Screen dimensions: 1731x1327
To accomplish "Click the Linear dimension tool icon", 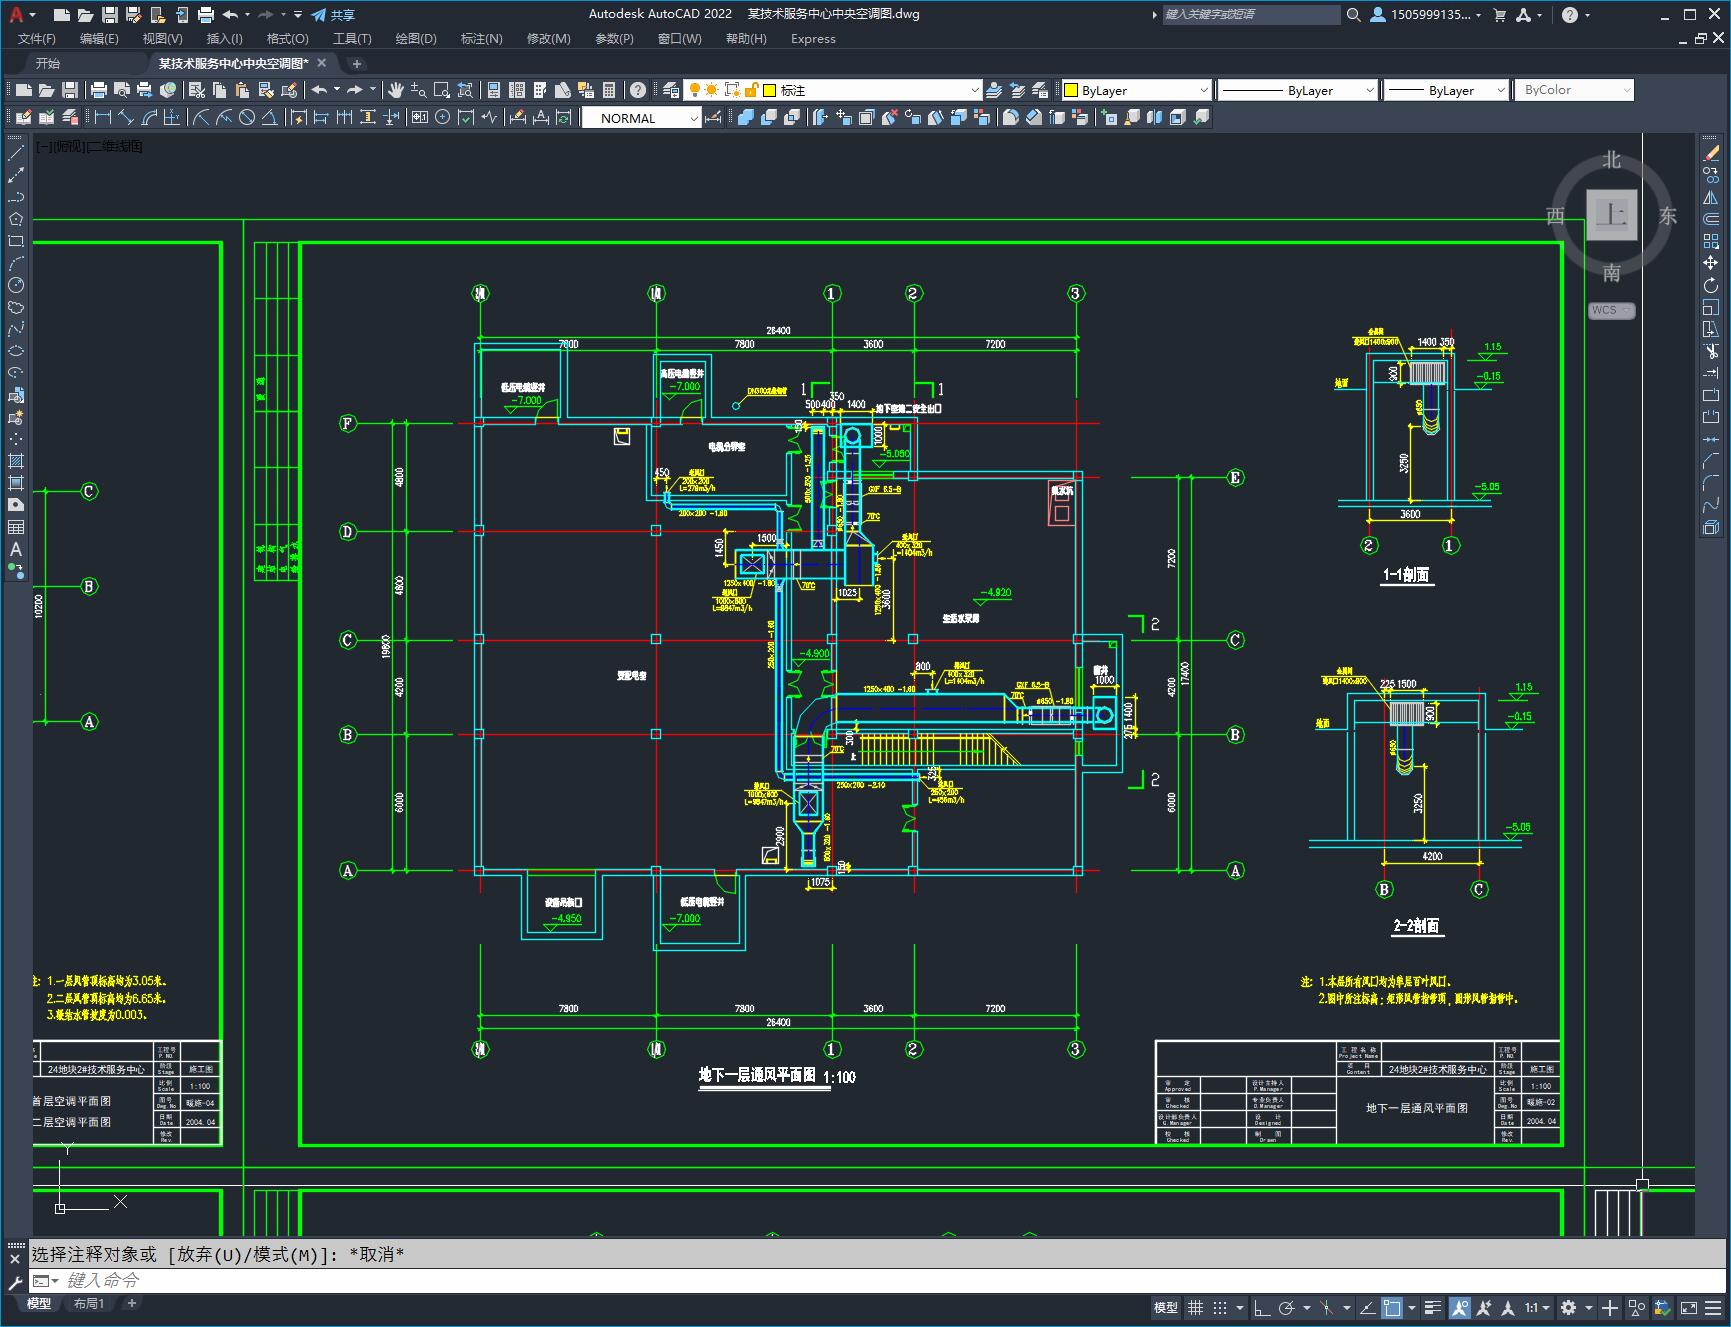I will 103,118.
